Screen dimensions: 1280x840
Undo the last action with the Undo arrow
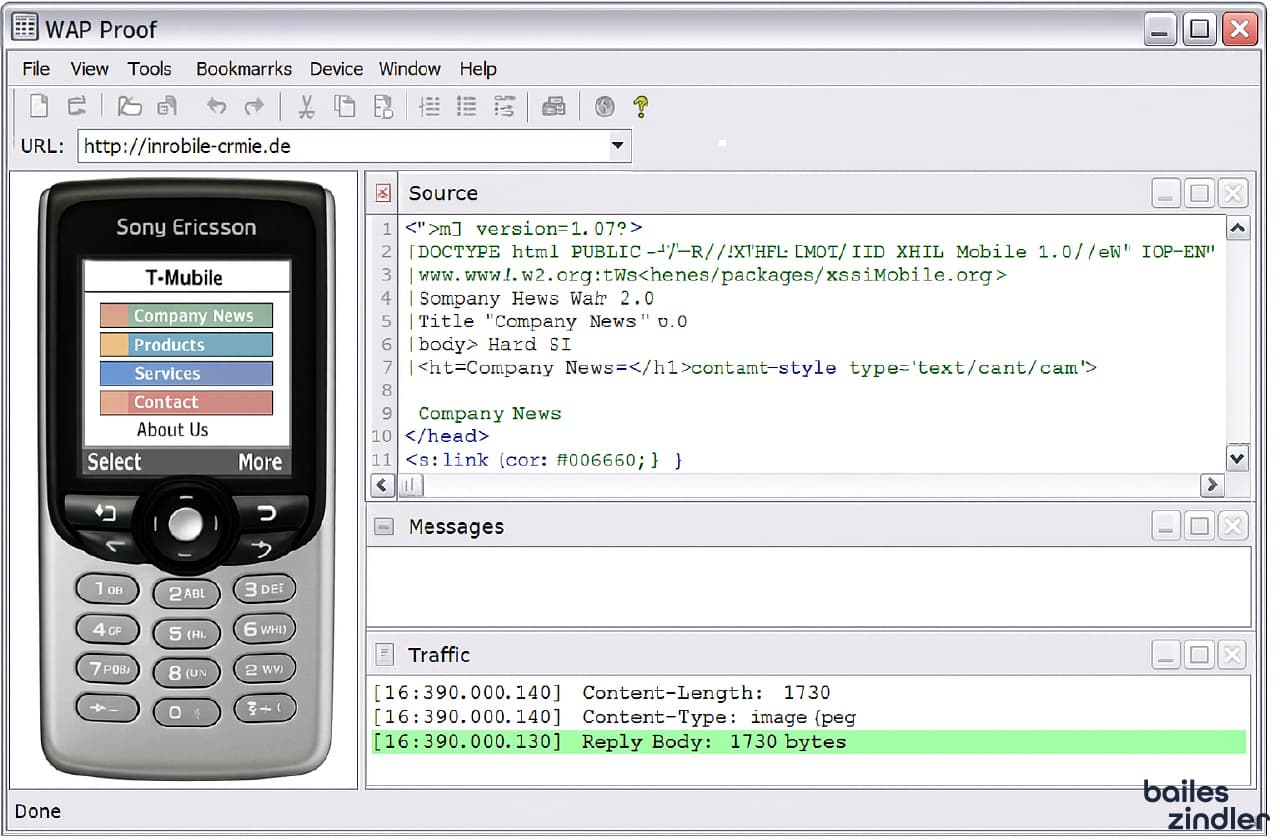[216, 106]
